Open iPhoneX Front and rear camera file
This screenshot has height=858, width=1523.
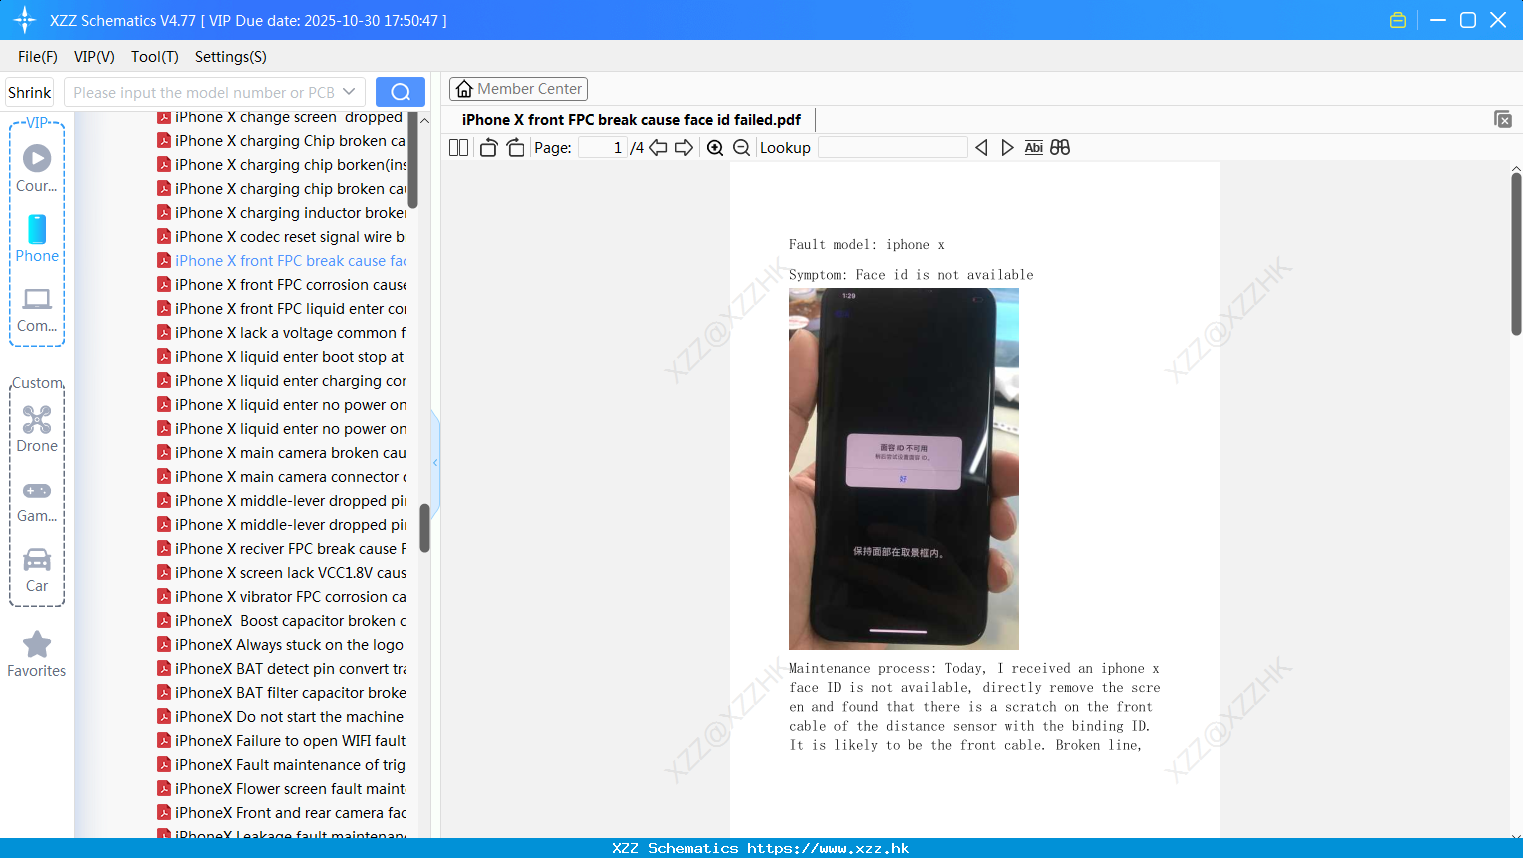(x=280, y=813)
